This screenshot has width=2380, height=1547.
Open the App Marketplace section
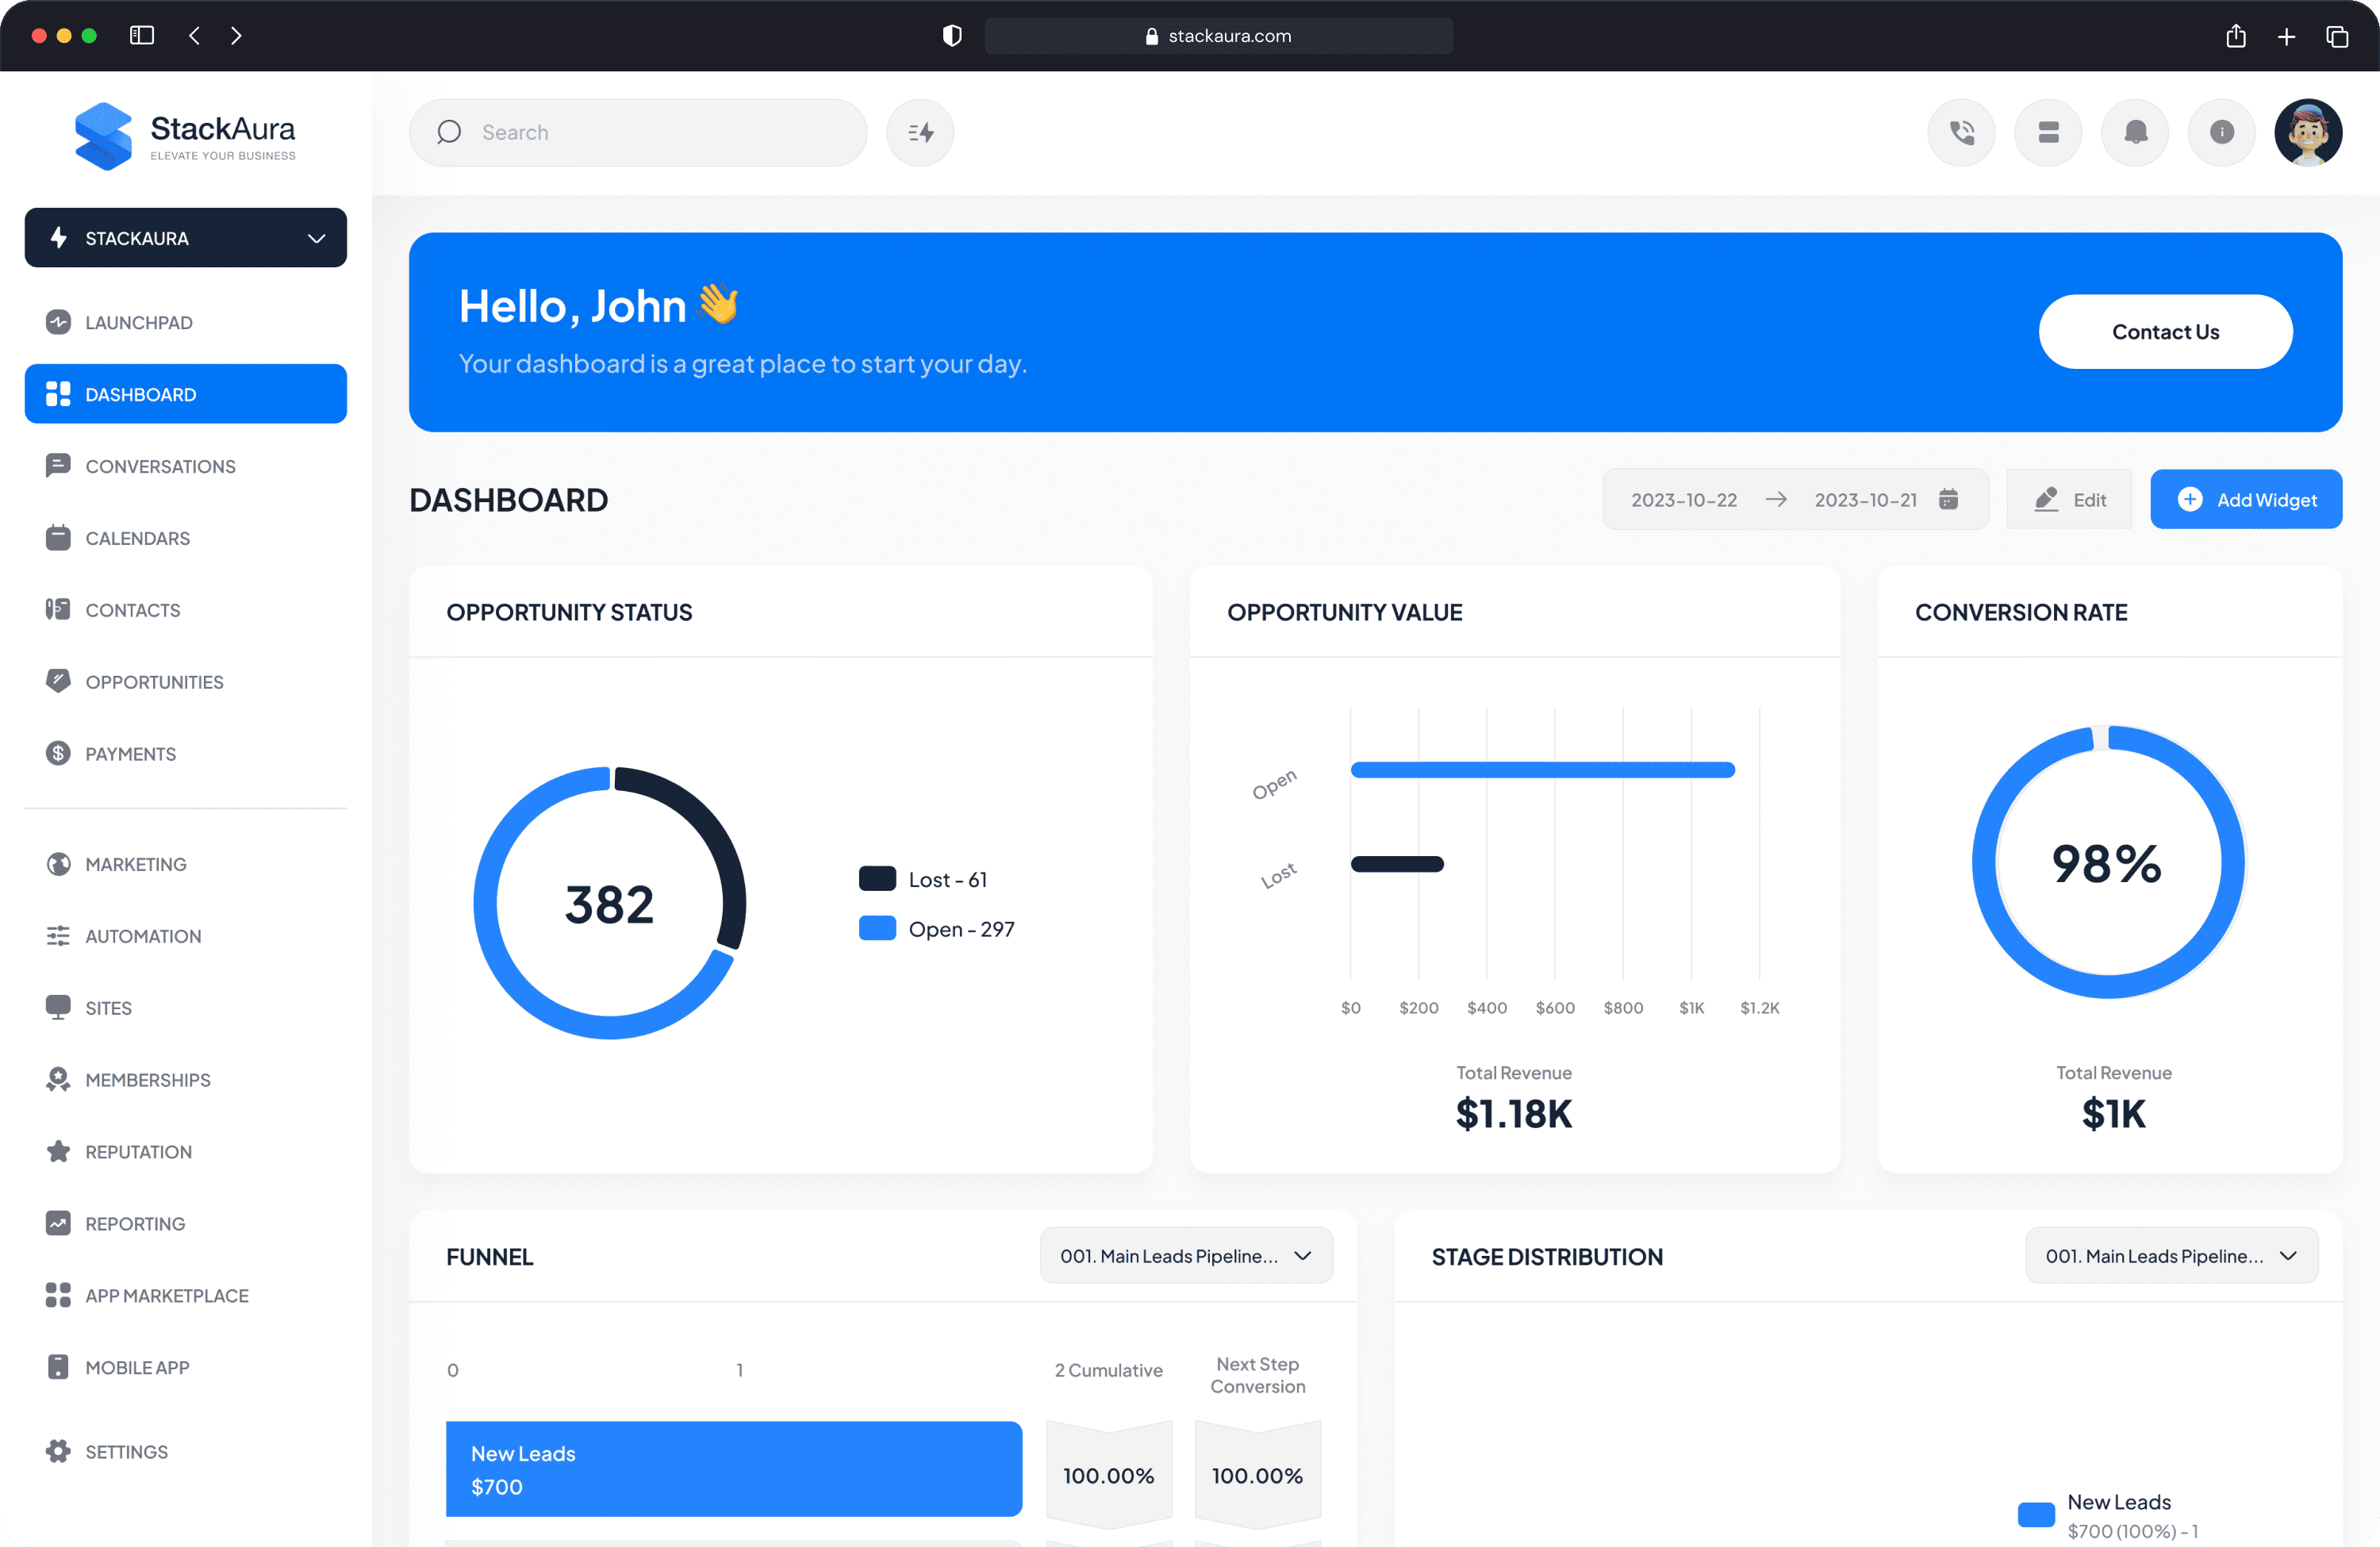point(167,1295)
